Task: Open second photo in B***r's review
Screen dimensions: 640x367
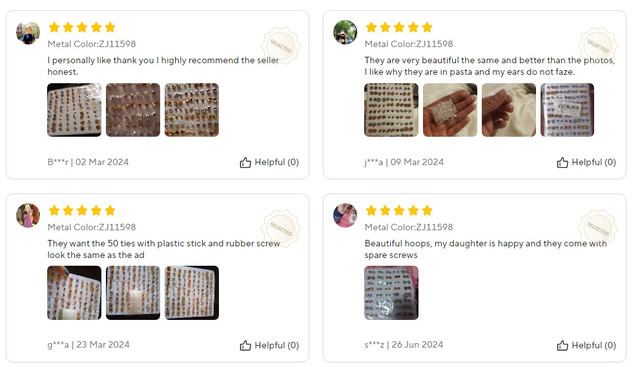Action: pos(133,110)
